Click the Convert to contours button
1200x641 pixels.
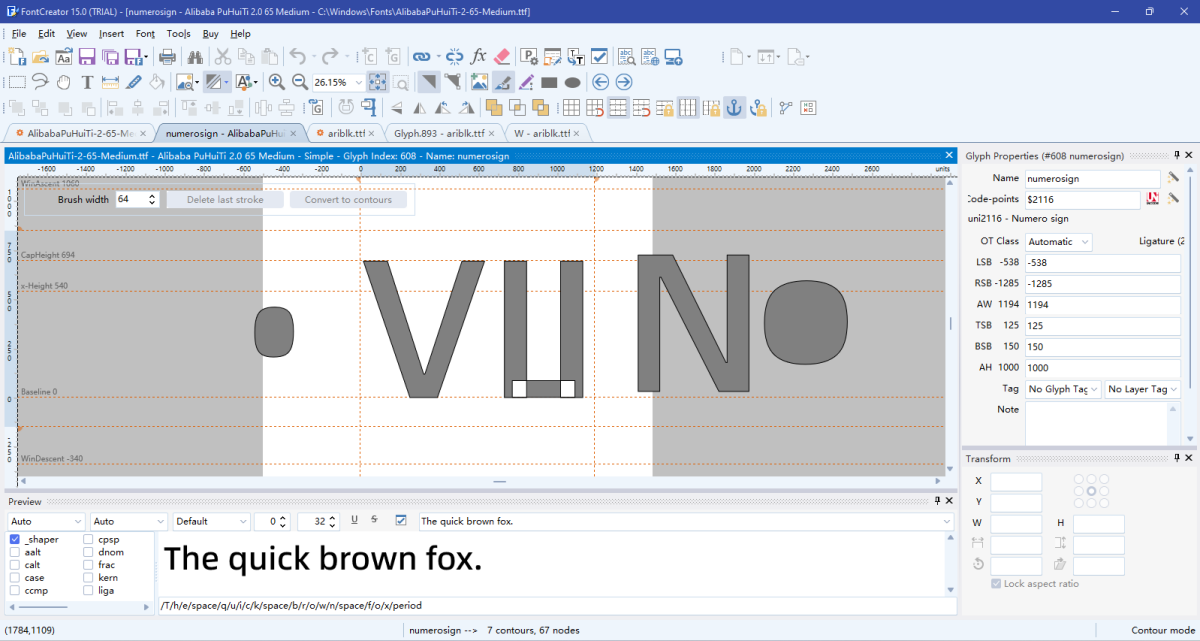(x=349, y=199)
